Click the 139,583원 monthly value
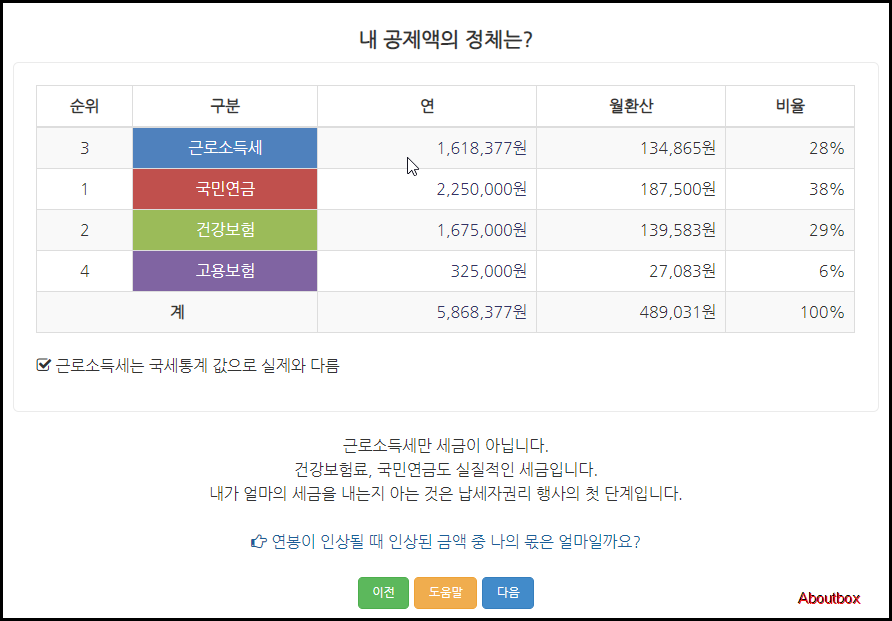Screen dimensions: 892x621 pos(678,230)
